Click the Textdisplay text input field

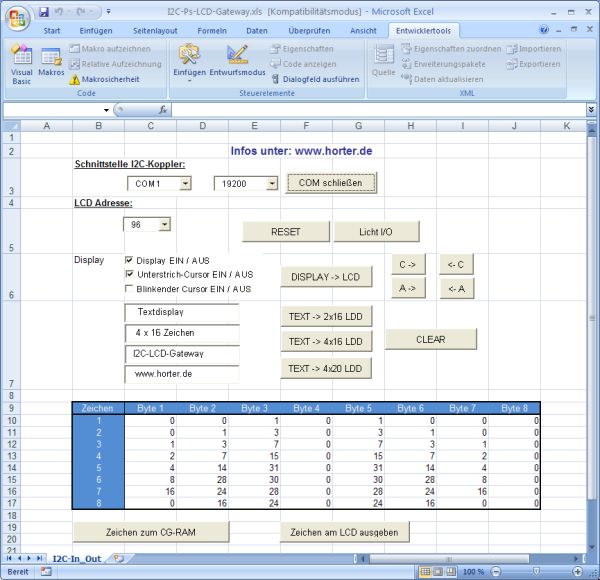(x=181, y=312)
